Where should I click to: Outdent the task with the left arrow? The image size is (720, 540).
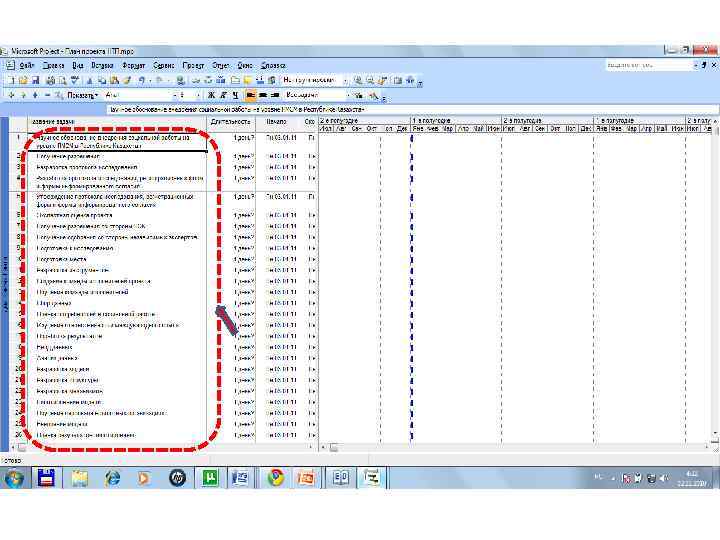pyautogui.click(x=11, y=95)
